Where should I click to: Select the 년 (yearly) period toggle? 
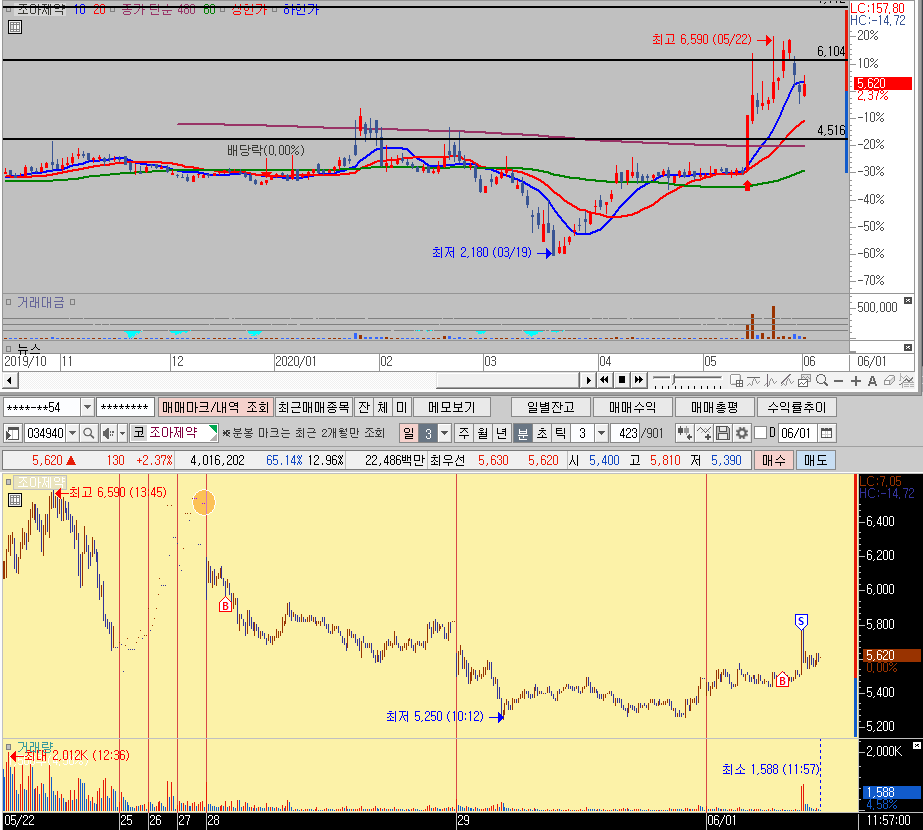point(502,433)
